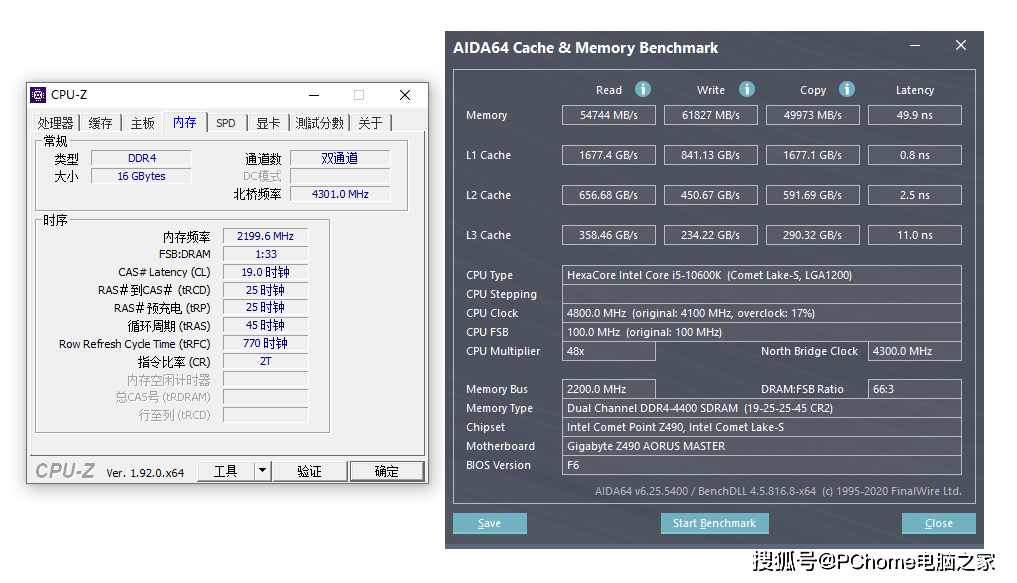Image resolution: width=1017 pixels, height=583 pixels.
Task: Click the CPU Type field showing i5-10600K
Action: (761, 275)
